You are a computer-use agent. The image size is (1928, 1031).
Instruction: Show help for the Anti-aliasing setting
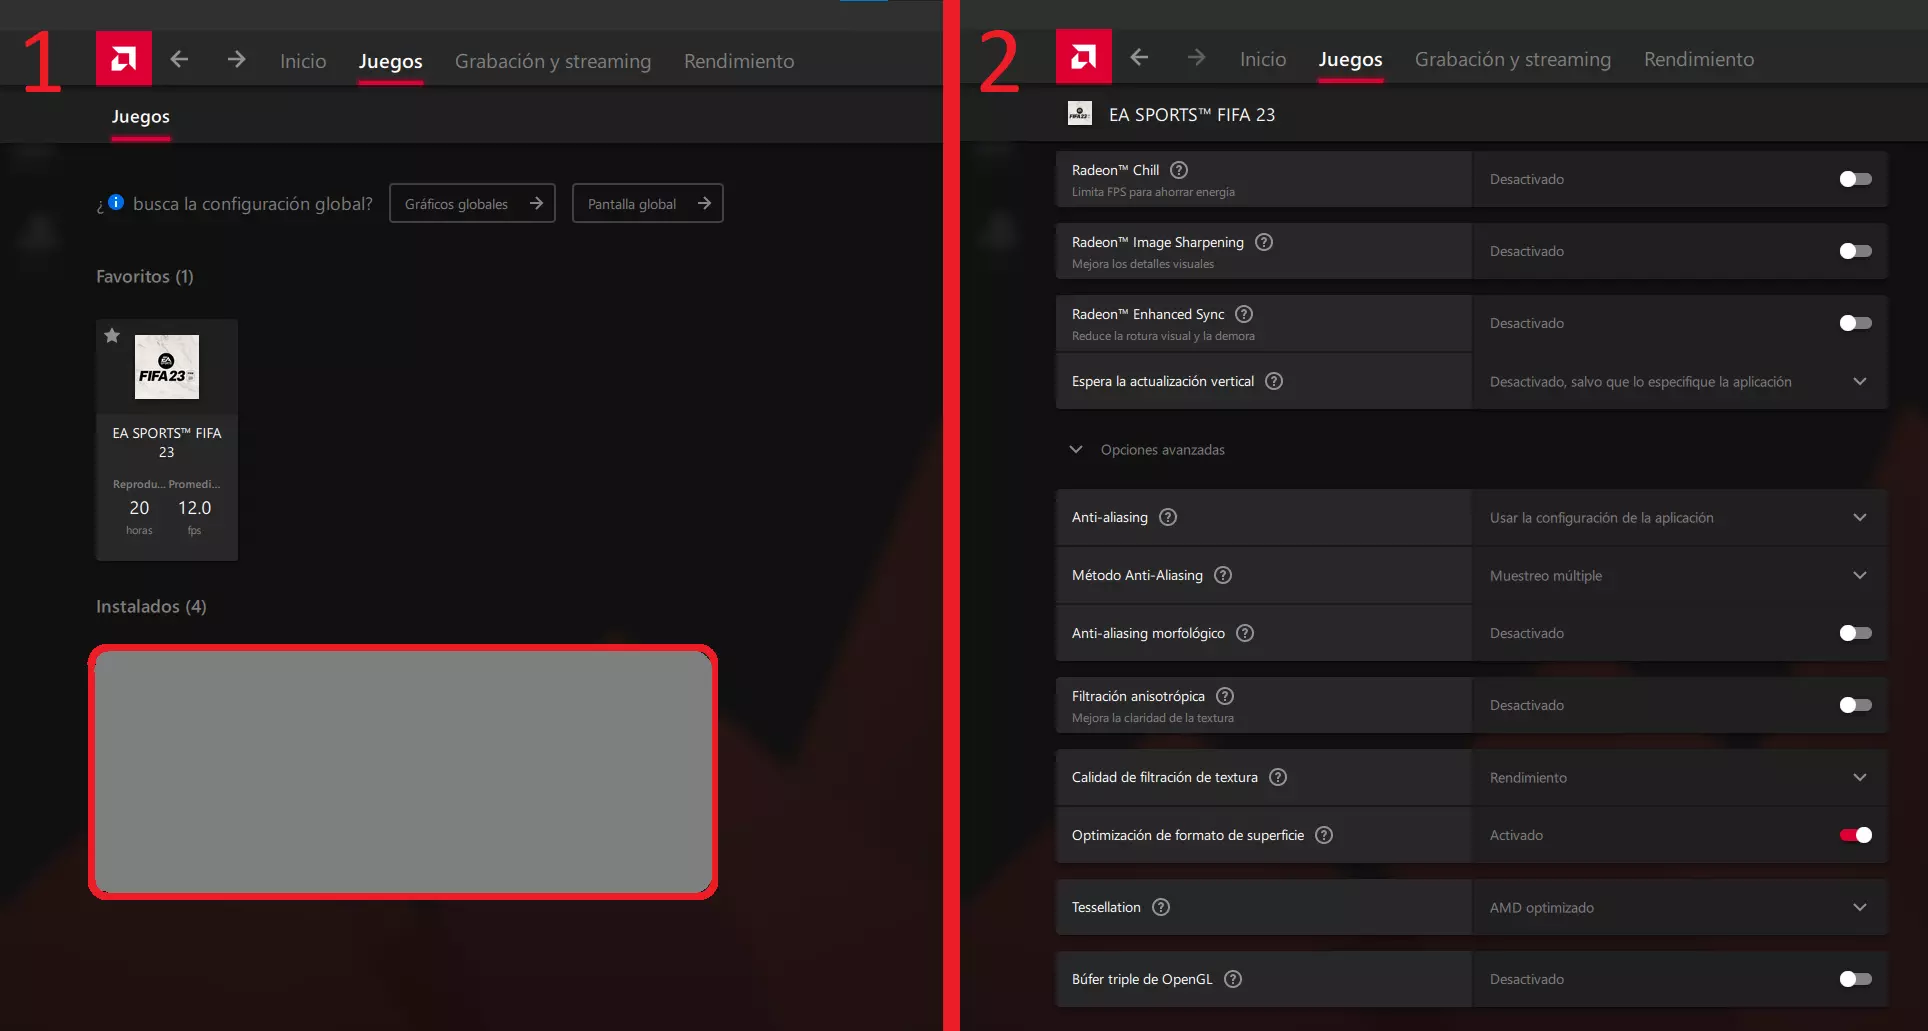[1168, 517]
